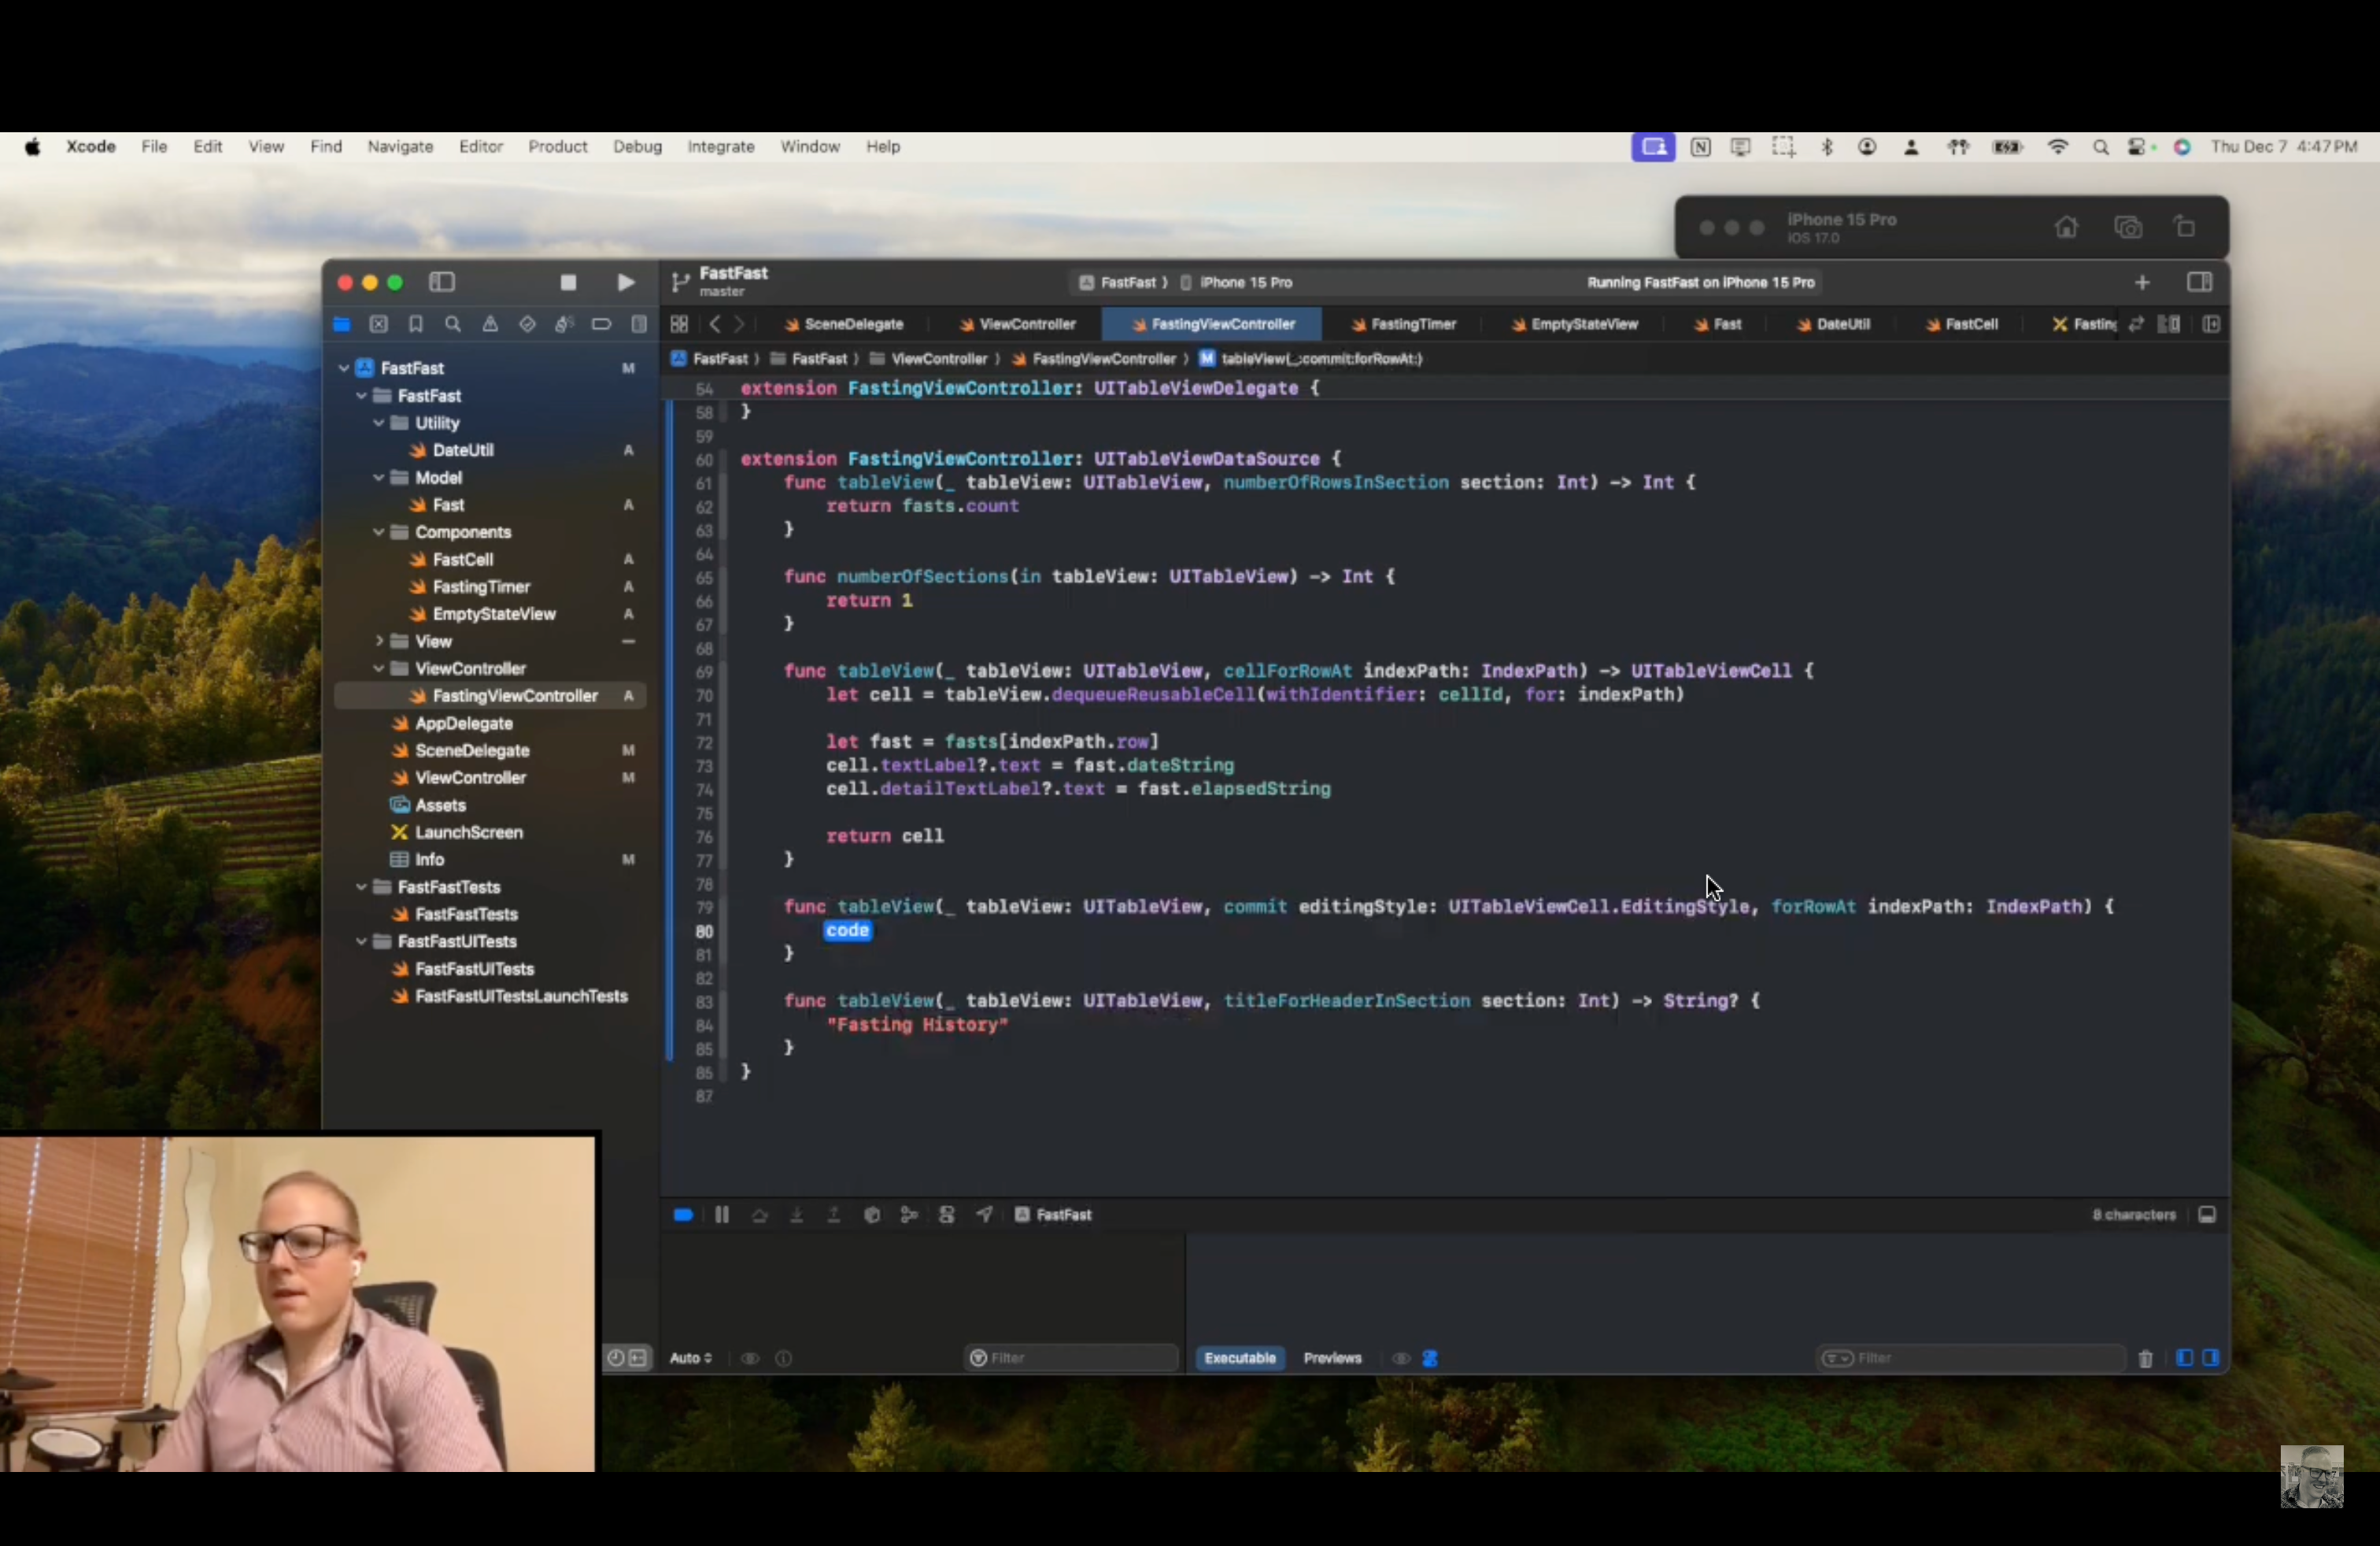Viewport: 2380px width, 1546px height.
Task: Collapse the FastFastTests group
Action: pos(361,887)
